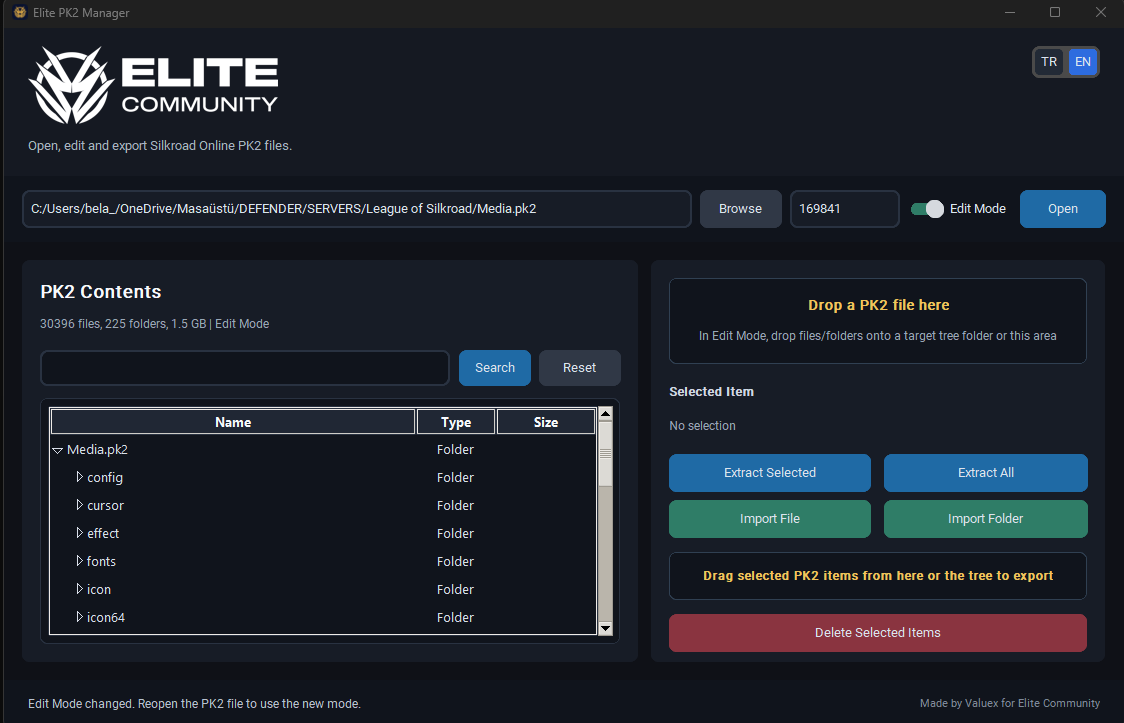This screenshot has height=723, width=1124.
Task: Expand the effect folder
Action: point(80,533)
